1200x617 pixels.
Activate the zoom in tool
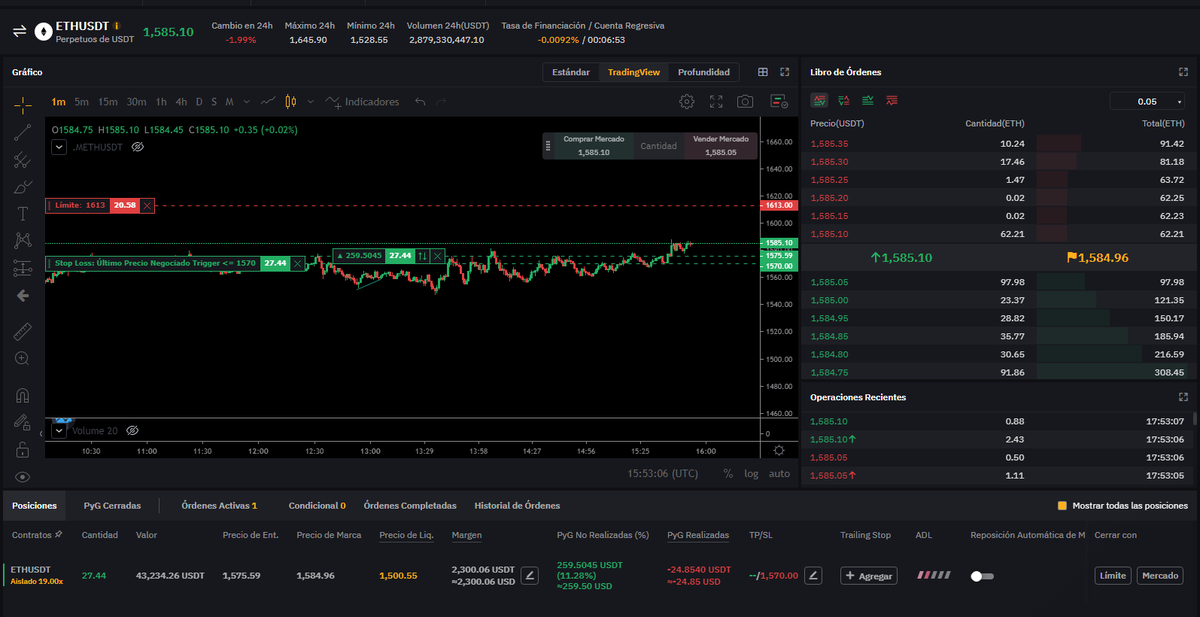coord(22,358)
